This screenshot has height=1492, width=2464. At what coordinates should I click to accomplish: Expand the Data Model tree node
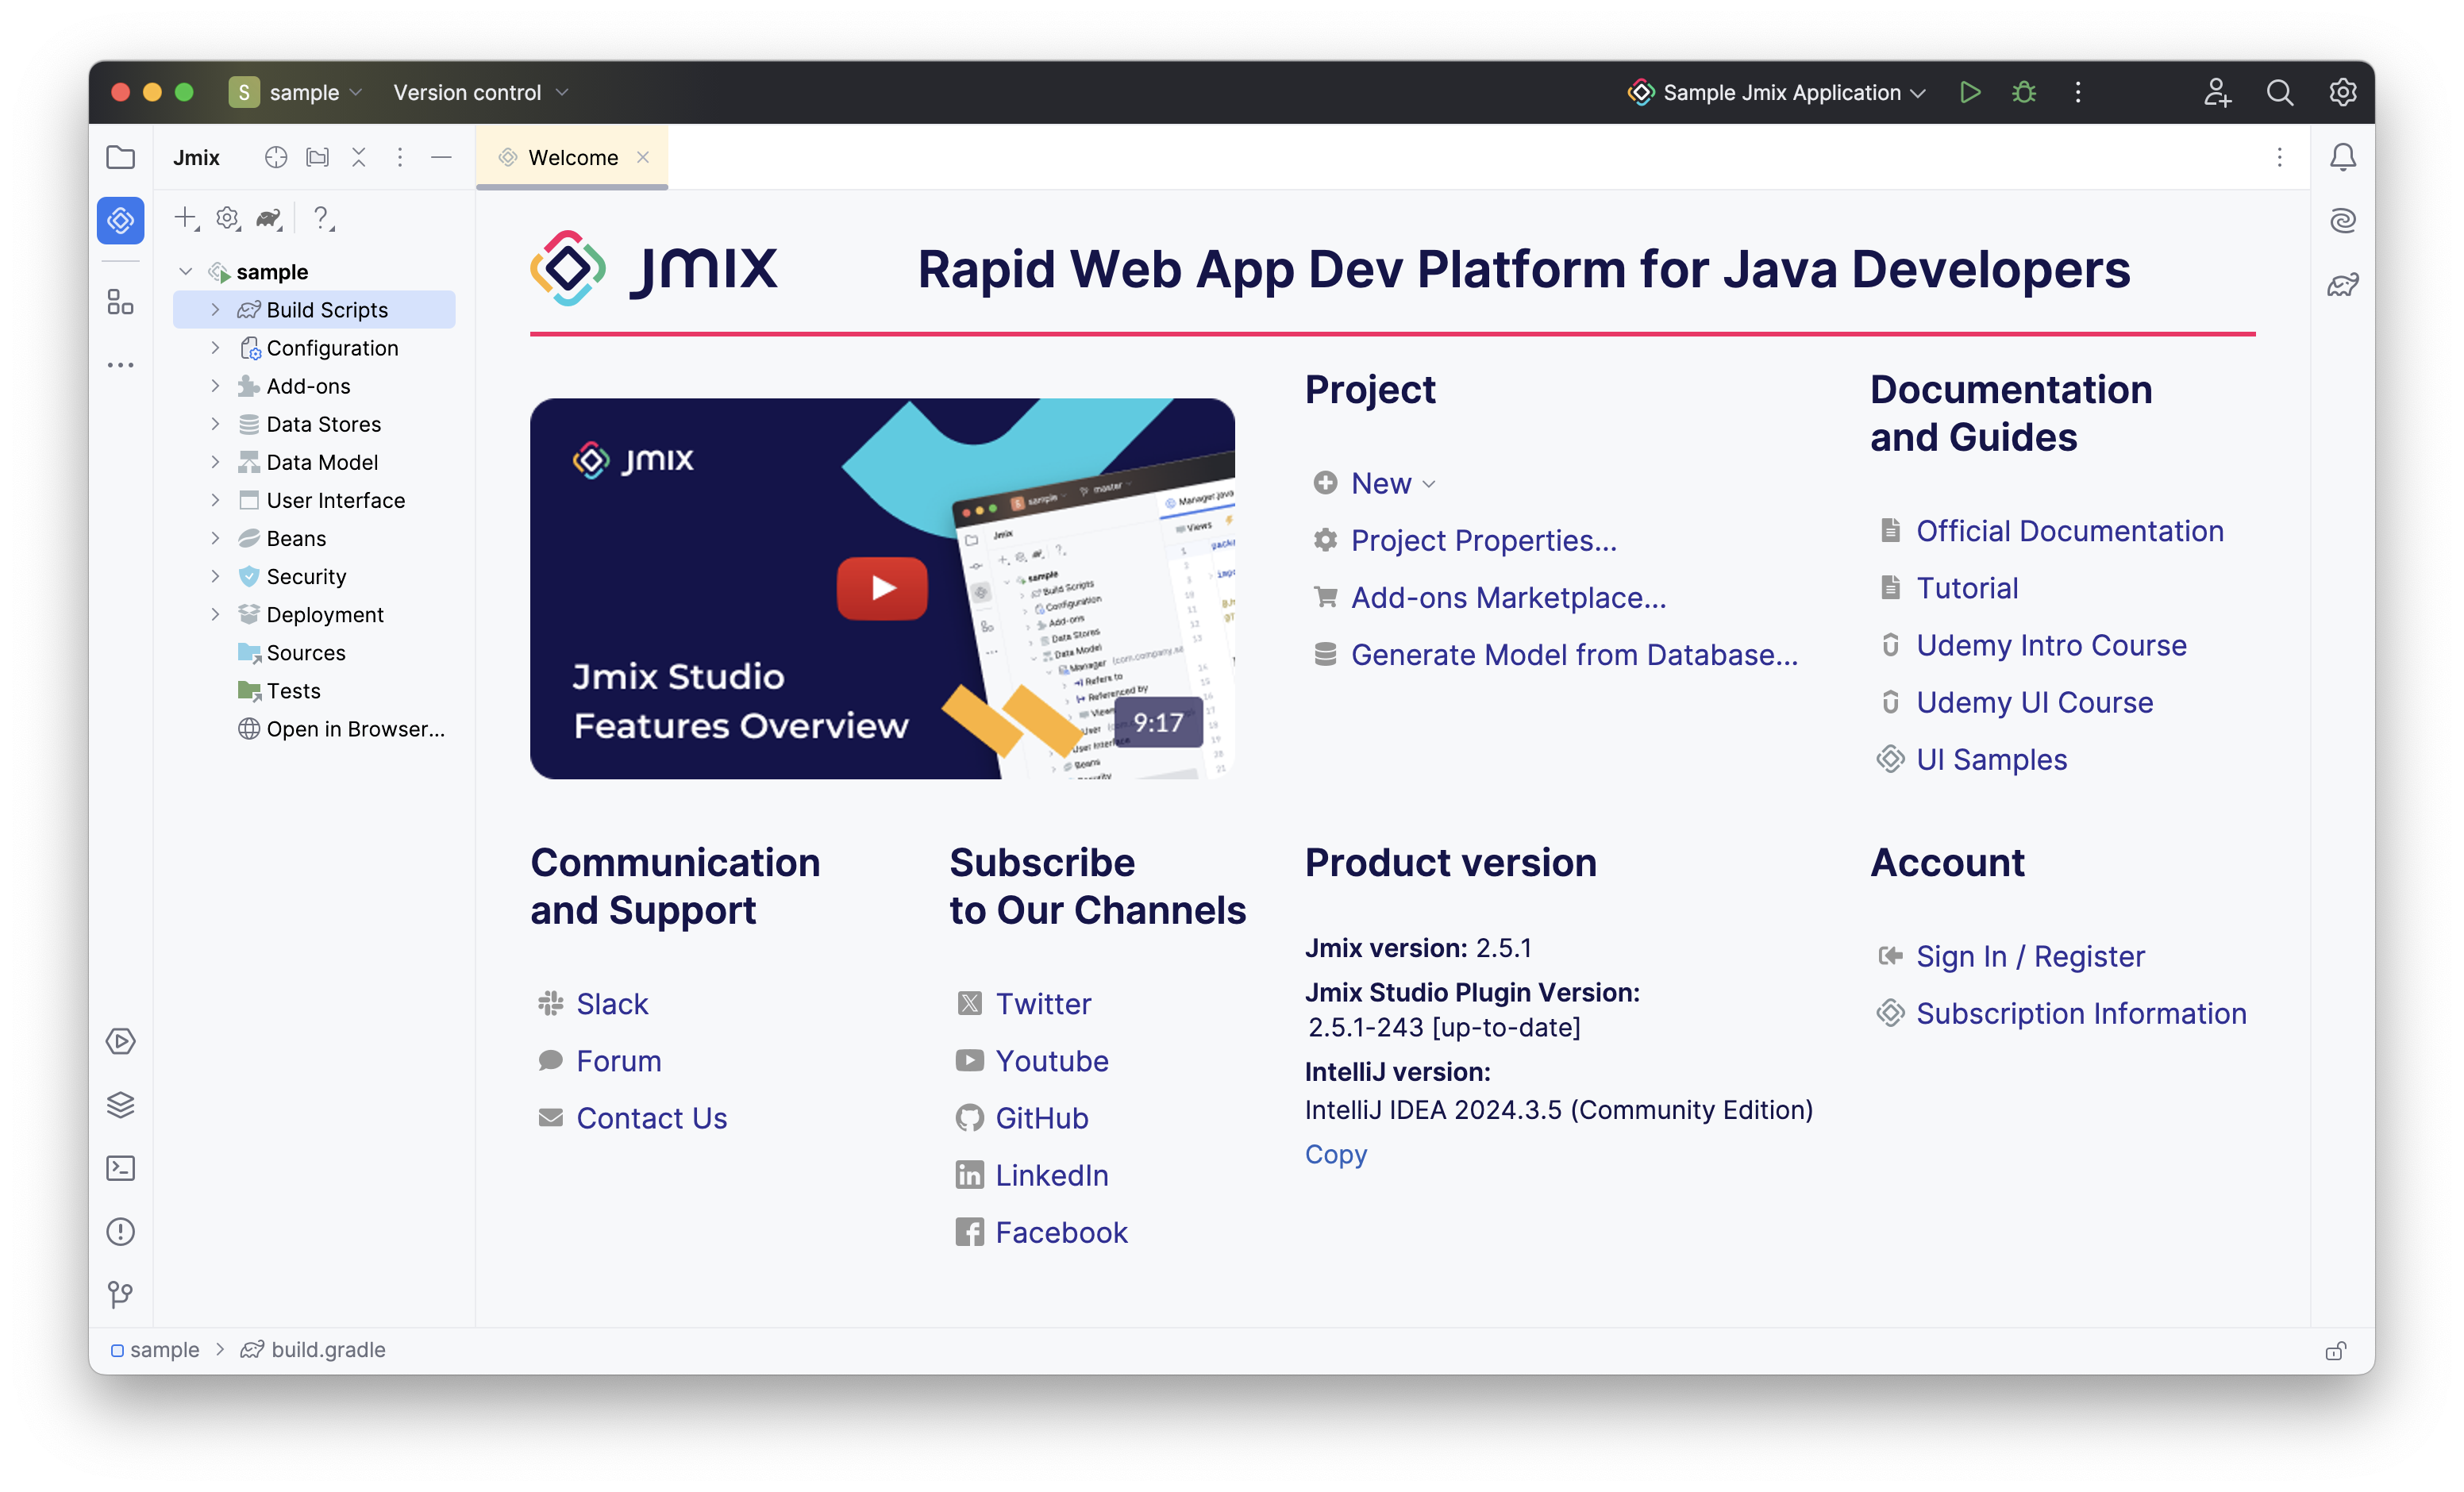click(215, 462)
